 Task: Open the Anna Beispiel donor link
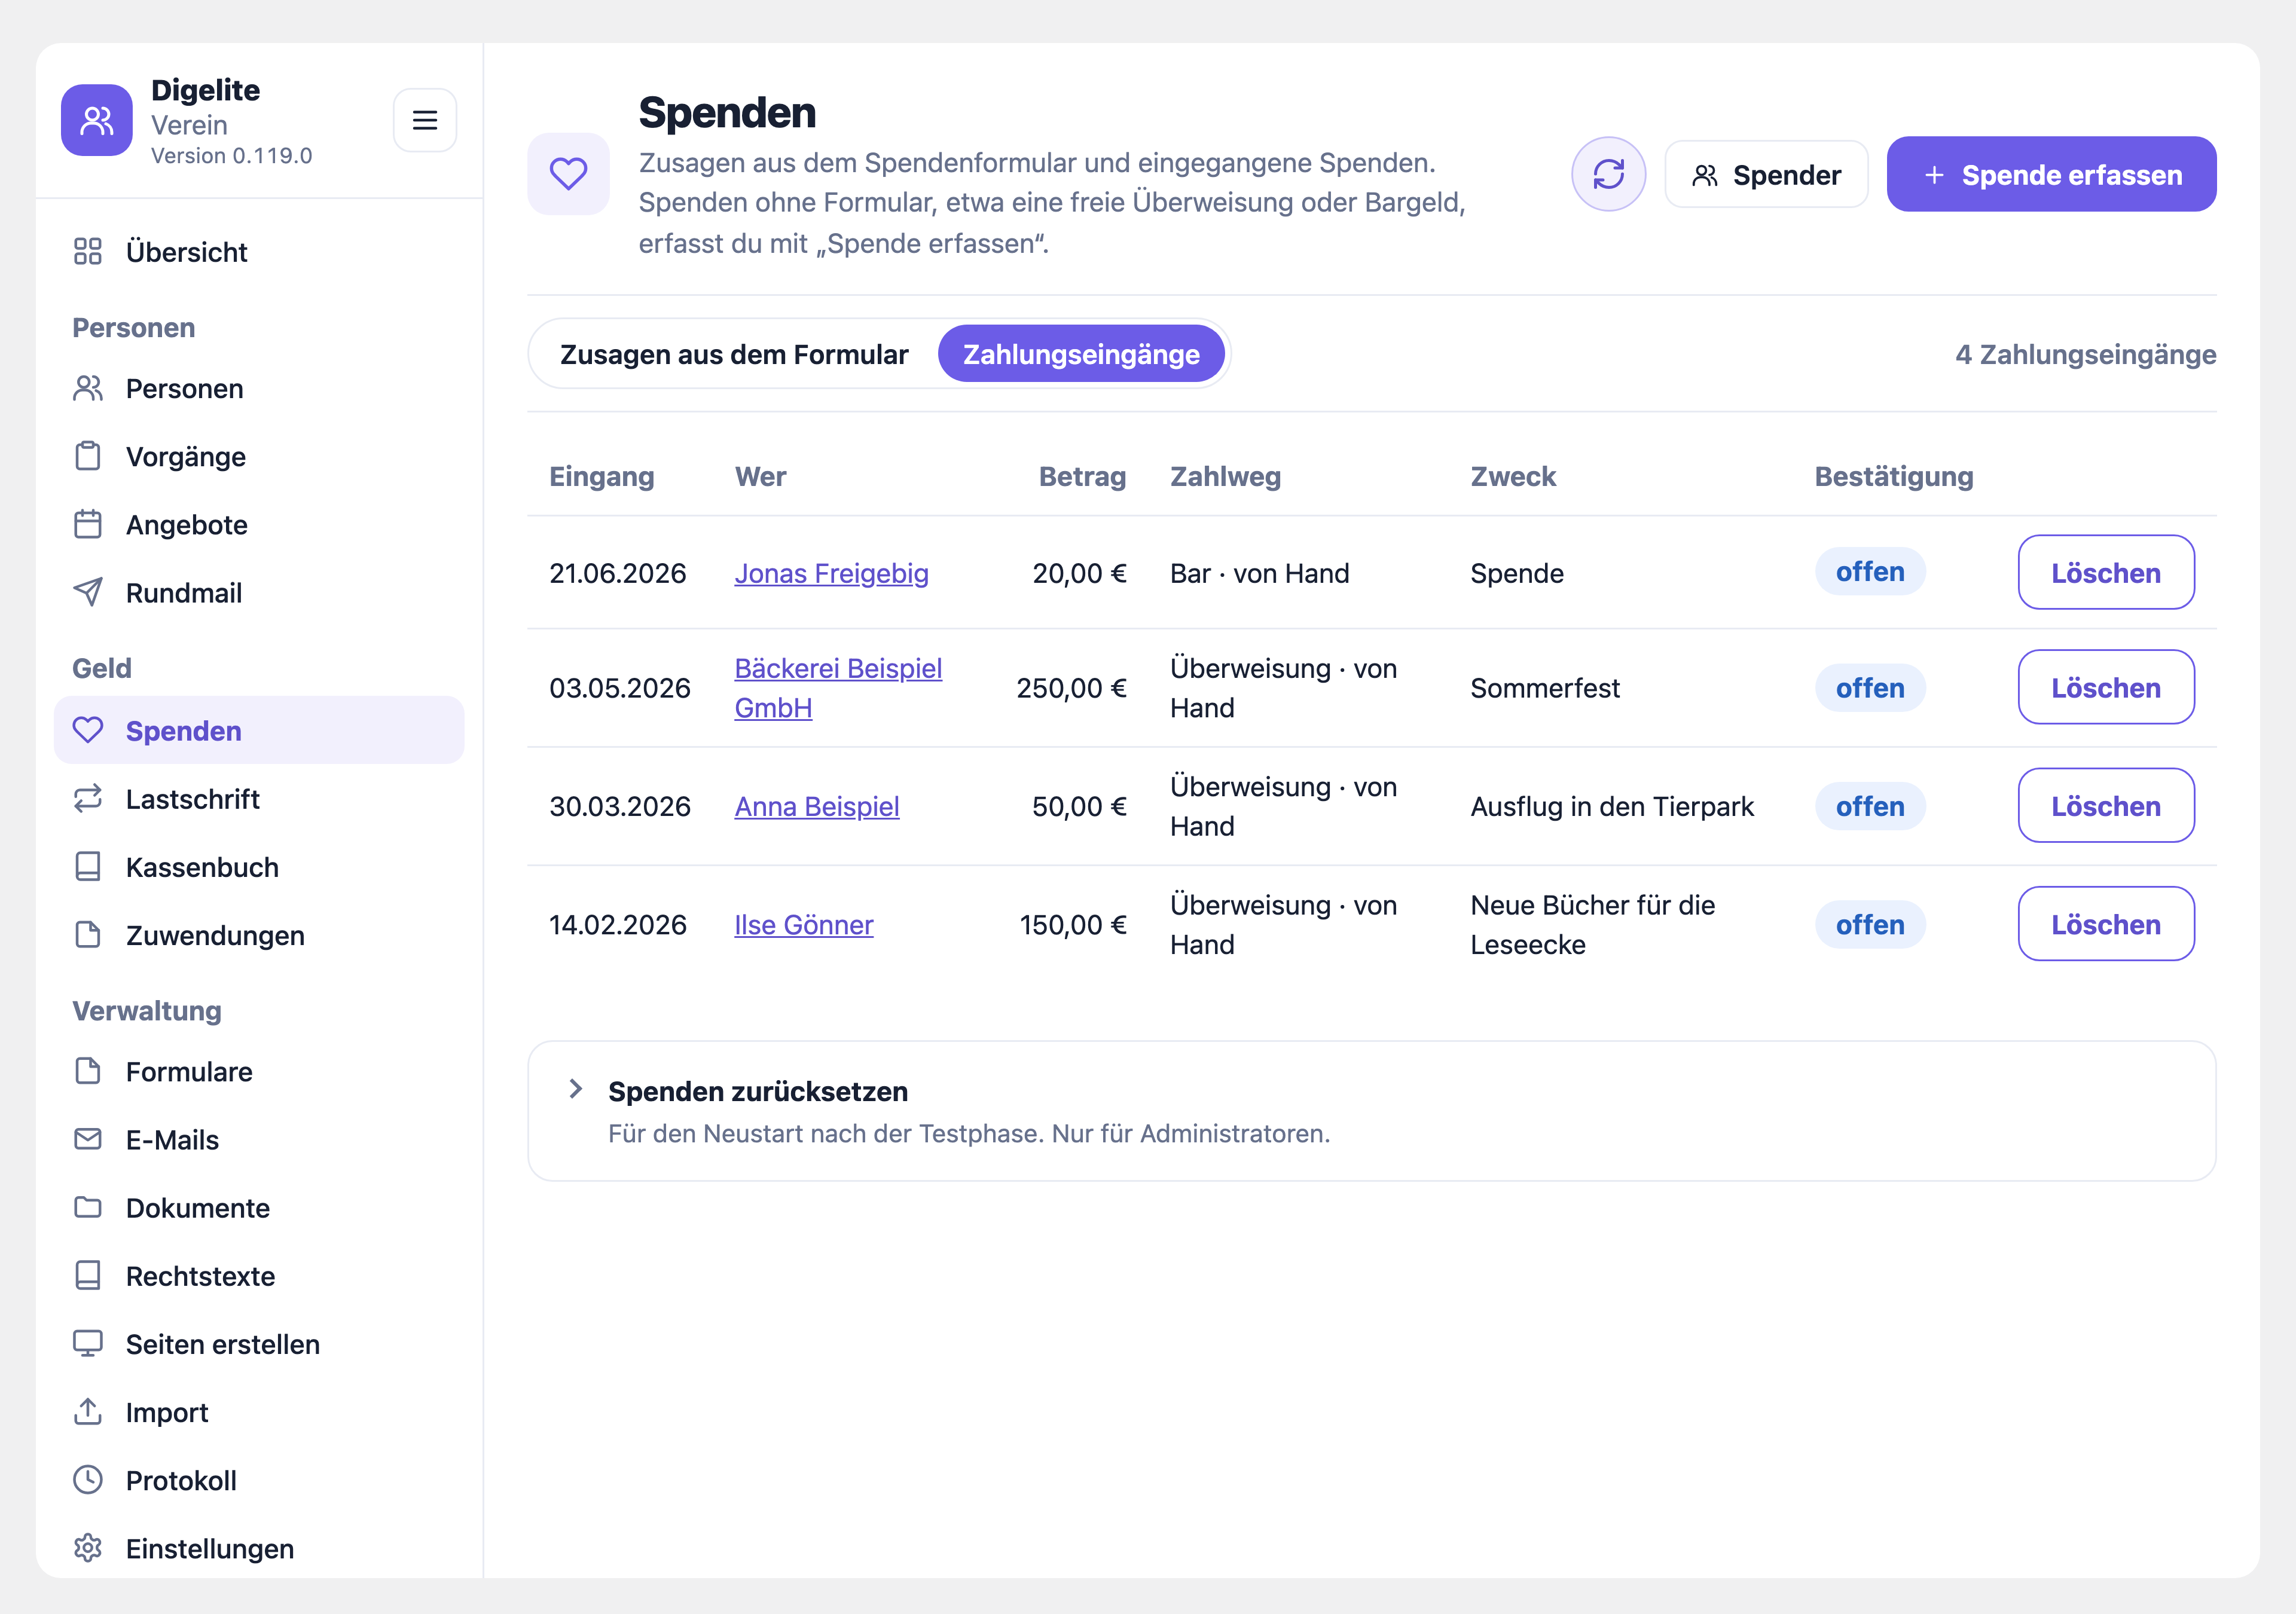817,806
